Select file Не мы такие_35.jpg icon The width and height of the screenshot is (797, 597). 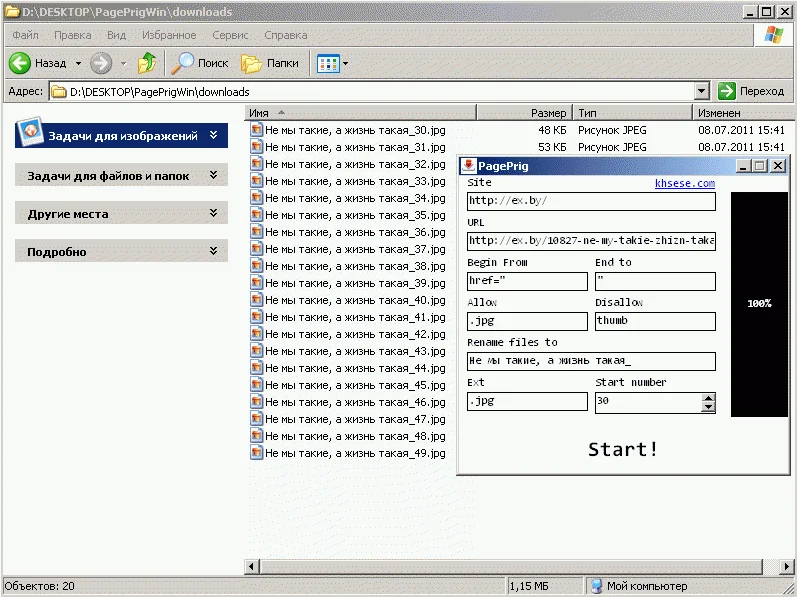pyautogui.click(x=256, y=215)
